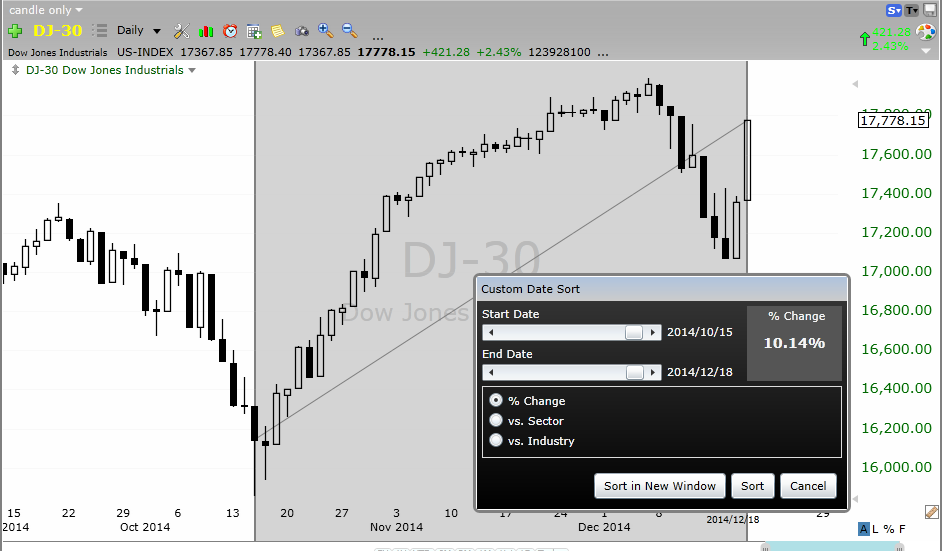The width and height of the screenshot is (942, 551).
Task: Click the Custom Date Sort title bar
Action: click(x=661, y=289)
